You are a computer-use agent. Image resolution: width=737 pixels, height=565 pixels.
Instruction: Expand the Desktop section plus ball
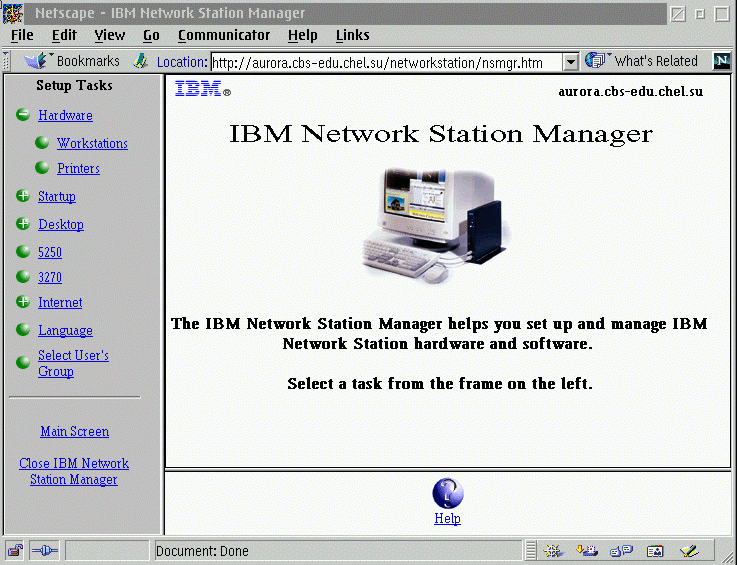[x=23, y=224]
